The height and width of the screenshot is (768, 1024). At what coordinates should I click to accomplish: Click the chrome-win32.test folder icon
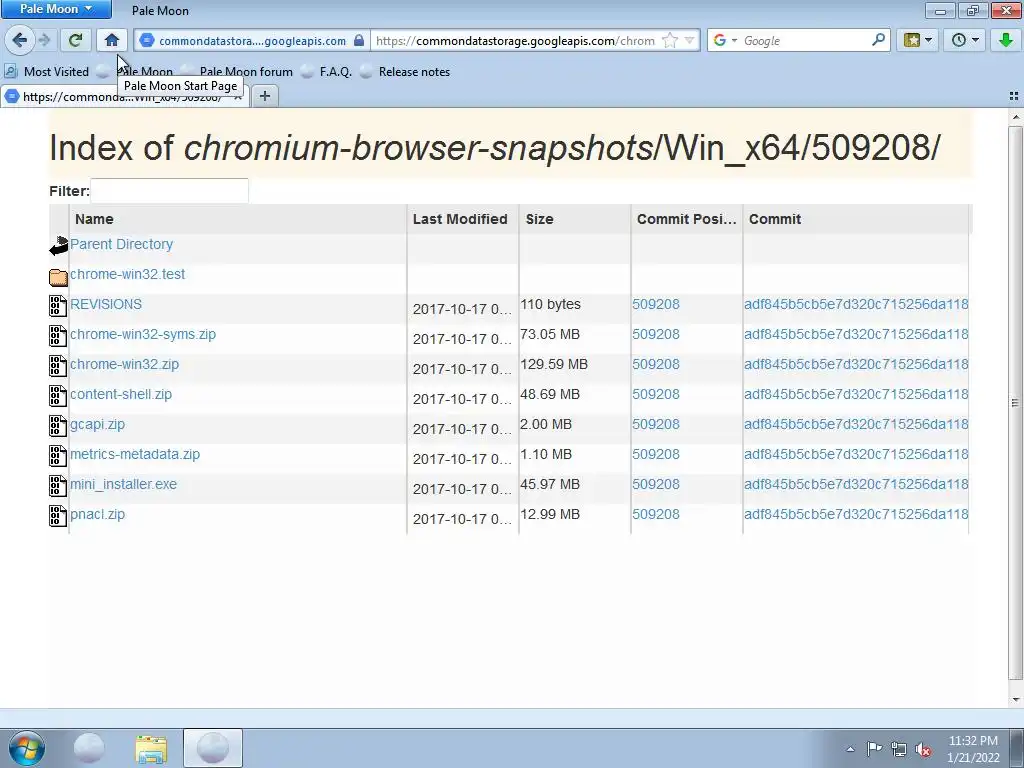click(58, 277)
